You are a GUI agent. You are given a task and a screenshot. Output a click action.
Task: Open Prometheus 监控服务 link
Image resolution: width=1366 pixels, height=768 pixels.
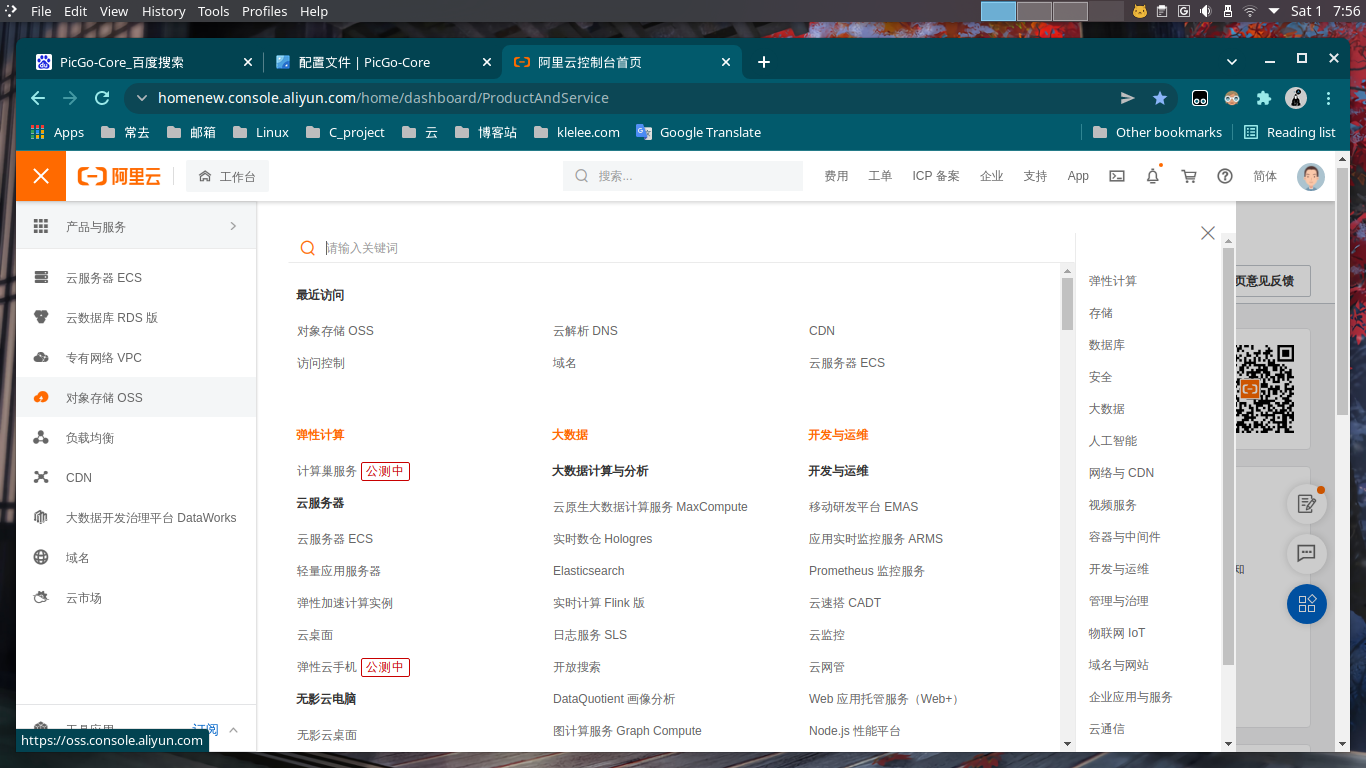(867, 571)
